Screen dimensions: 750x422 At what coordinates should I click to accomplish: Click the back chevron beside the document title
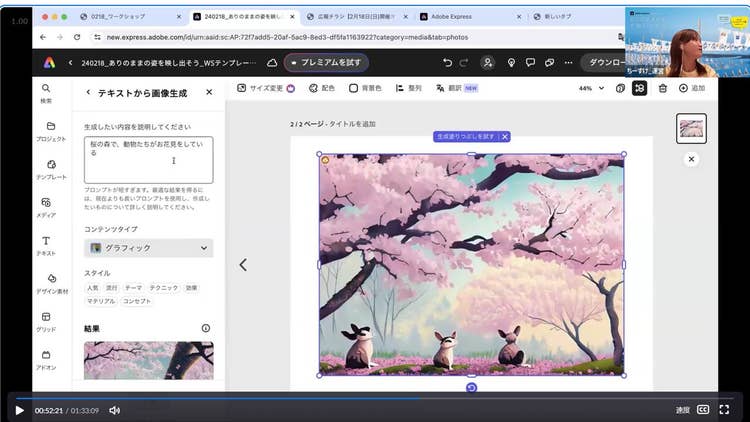[70, 63]
